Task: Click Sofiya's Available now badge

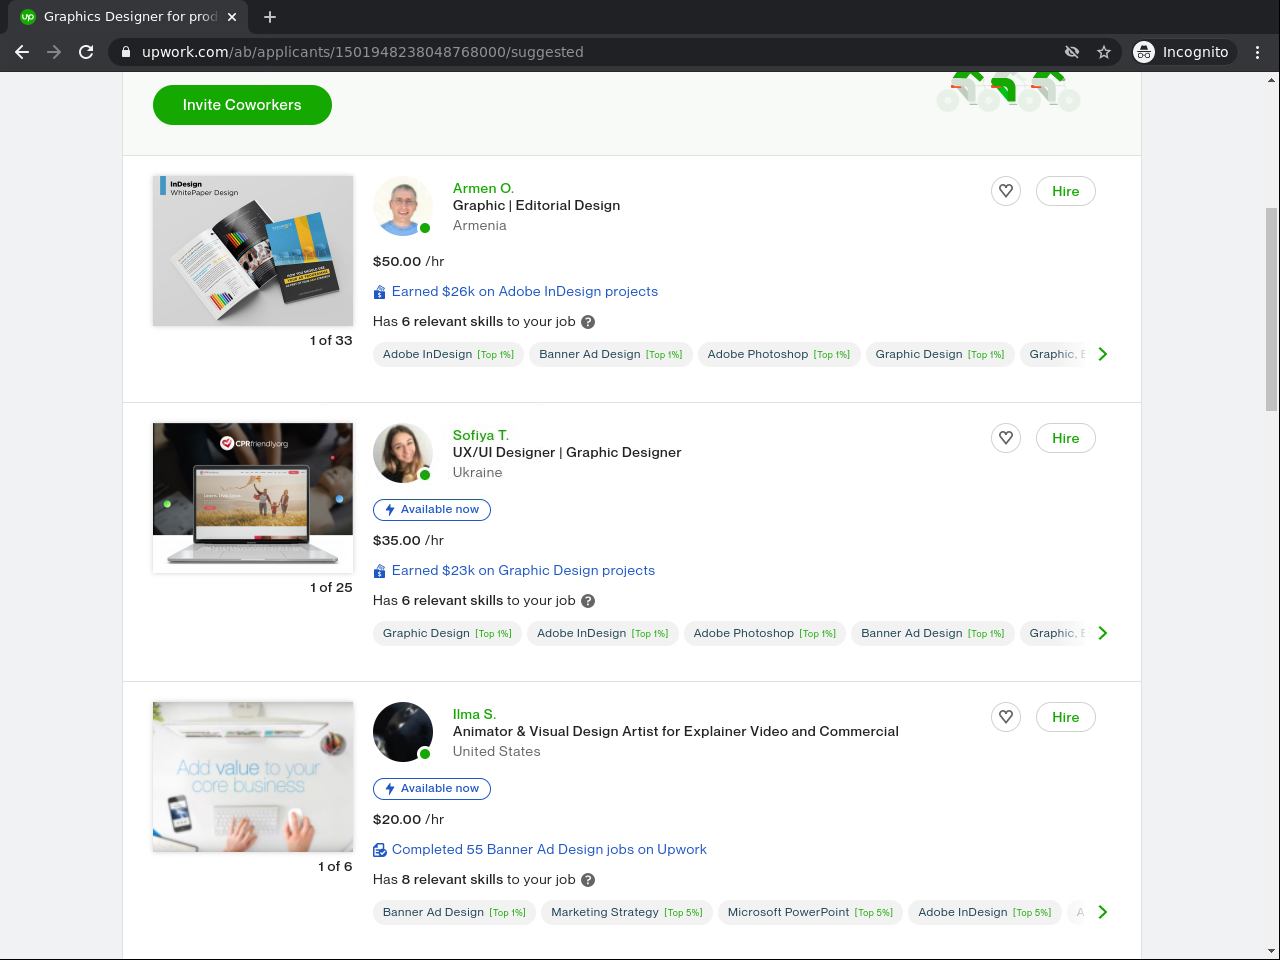Action: point(432,510)
